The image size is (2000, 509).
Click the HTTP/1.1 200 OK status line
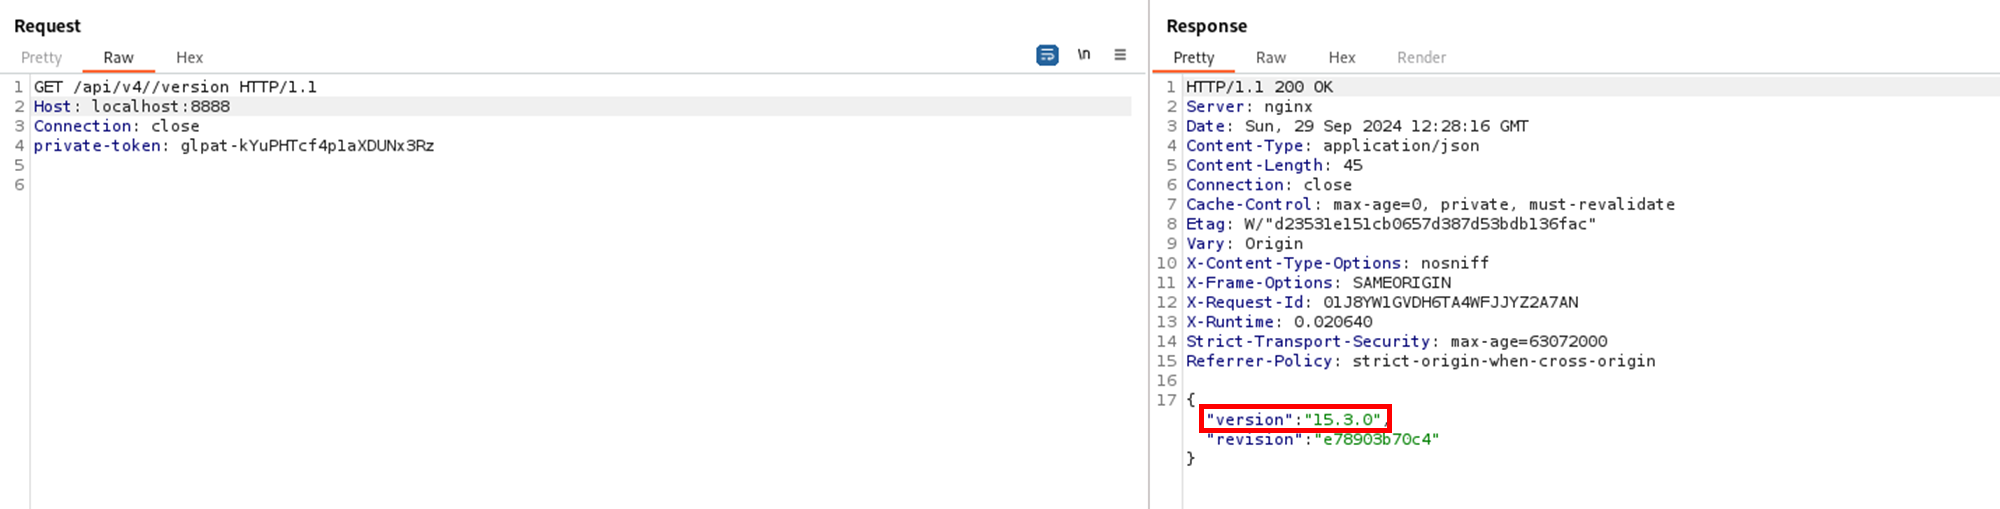coord(1259,87)
